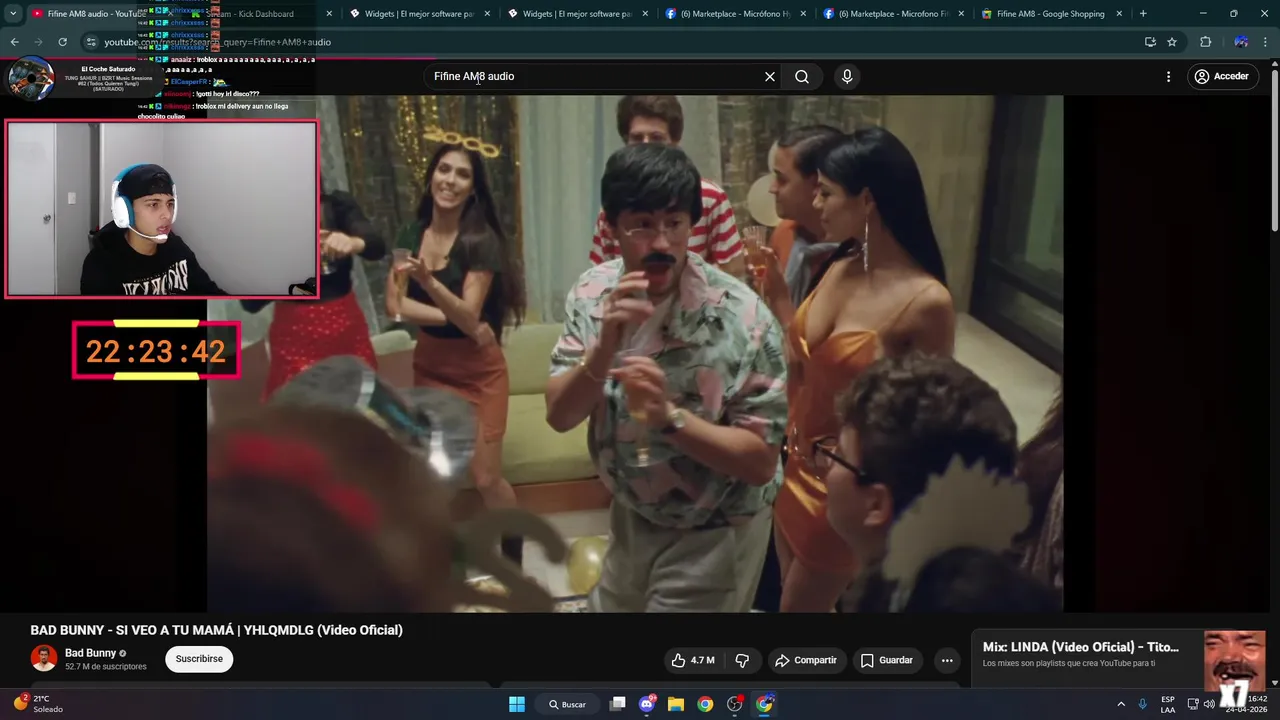Click 52.7 M de suscriptores text
1280x720 pixels.
(106, 666)
